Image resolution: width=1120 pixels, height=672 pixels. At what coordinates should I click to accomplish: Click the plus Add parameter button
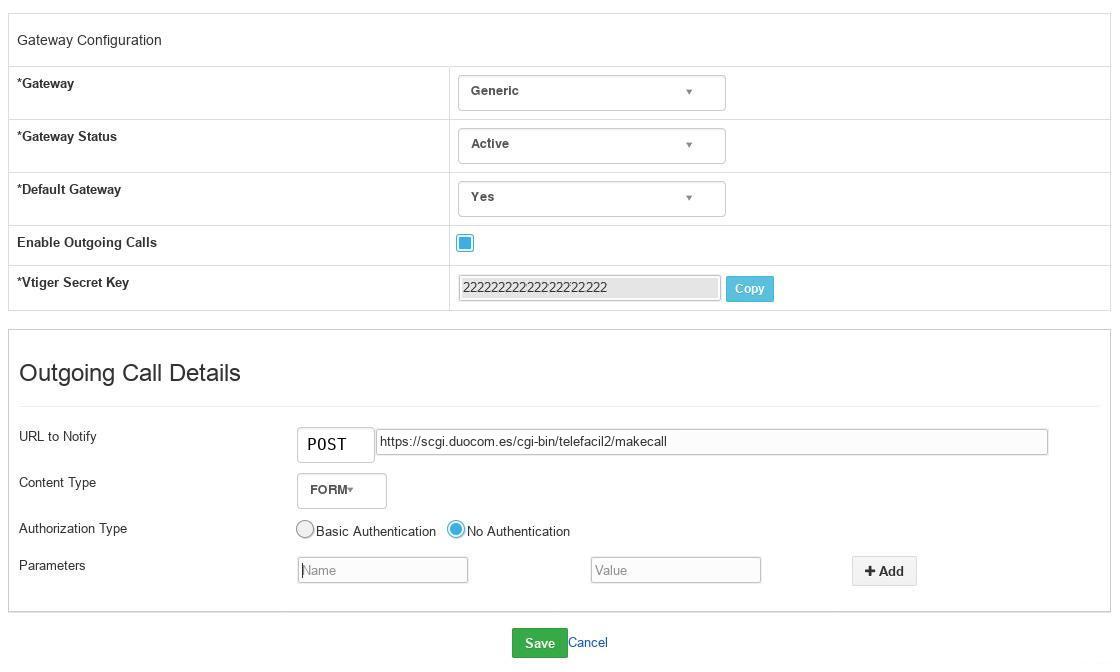(x=884, y=571)
